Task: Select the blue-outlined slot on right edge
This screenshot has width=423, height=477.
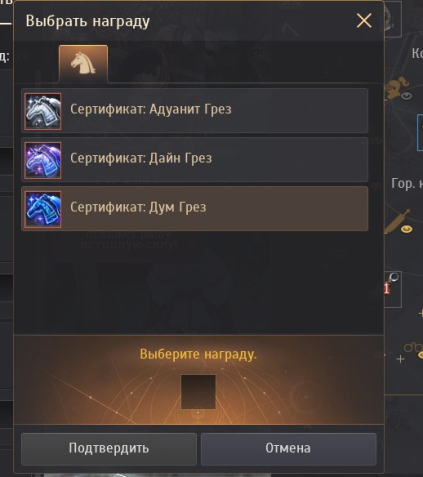Action: 420,133
